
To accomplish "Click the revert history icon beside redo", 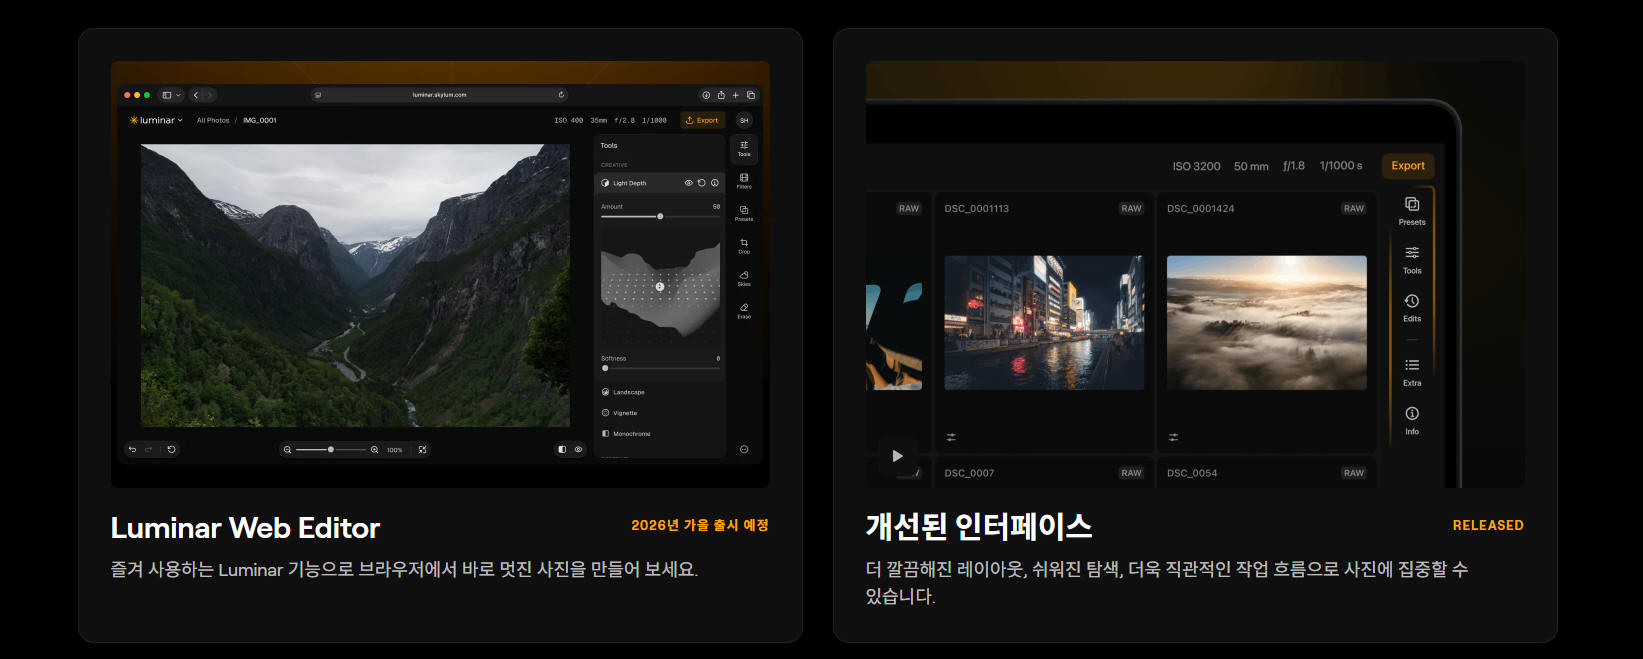I will [171, 450].
